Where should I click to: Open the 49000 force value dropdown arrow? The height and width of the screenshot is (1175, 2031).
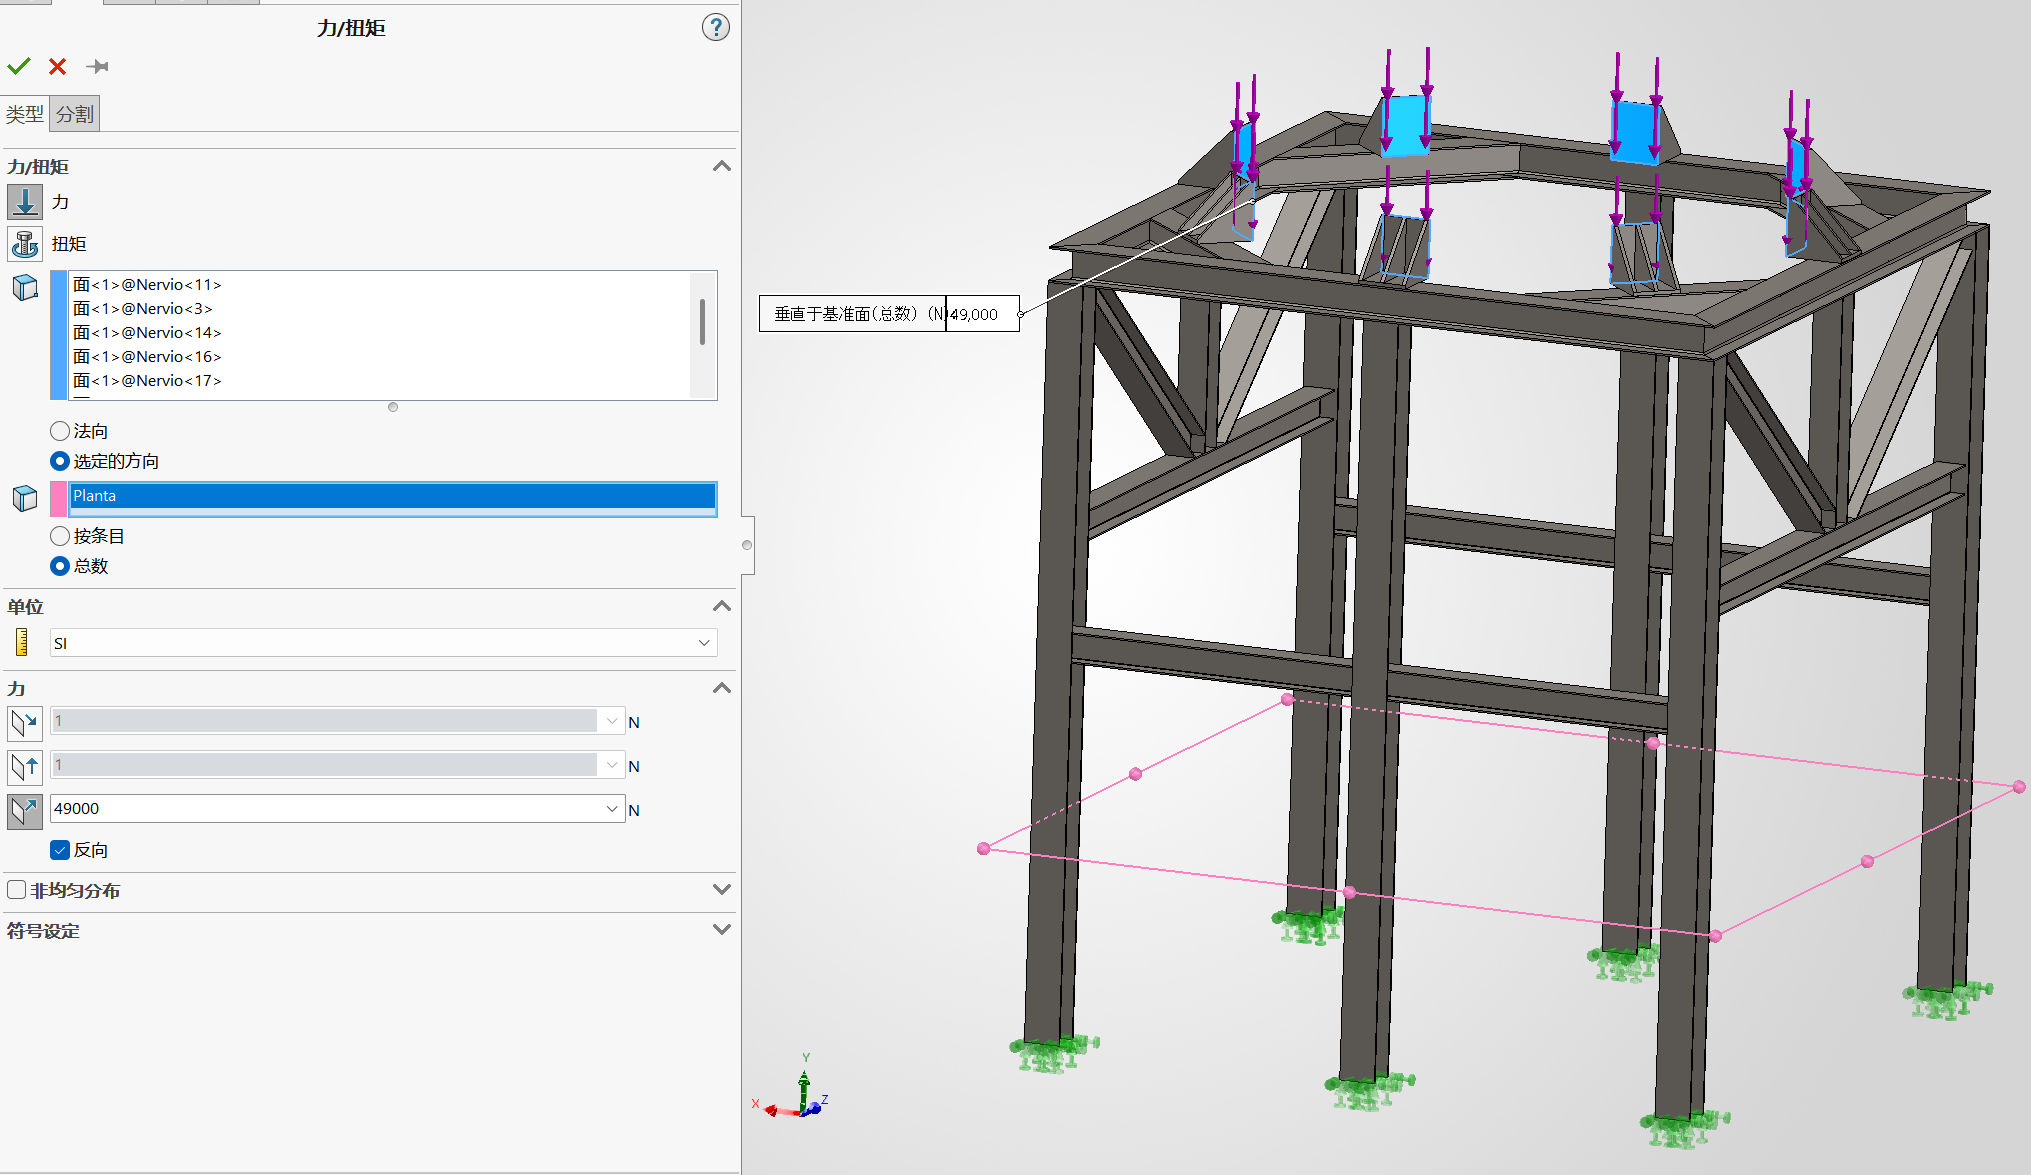[612, 809]
